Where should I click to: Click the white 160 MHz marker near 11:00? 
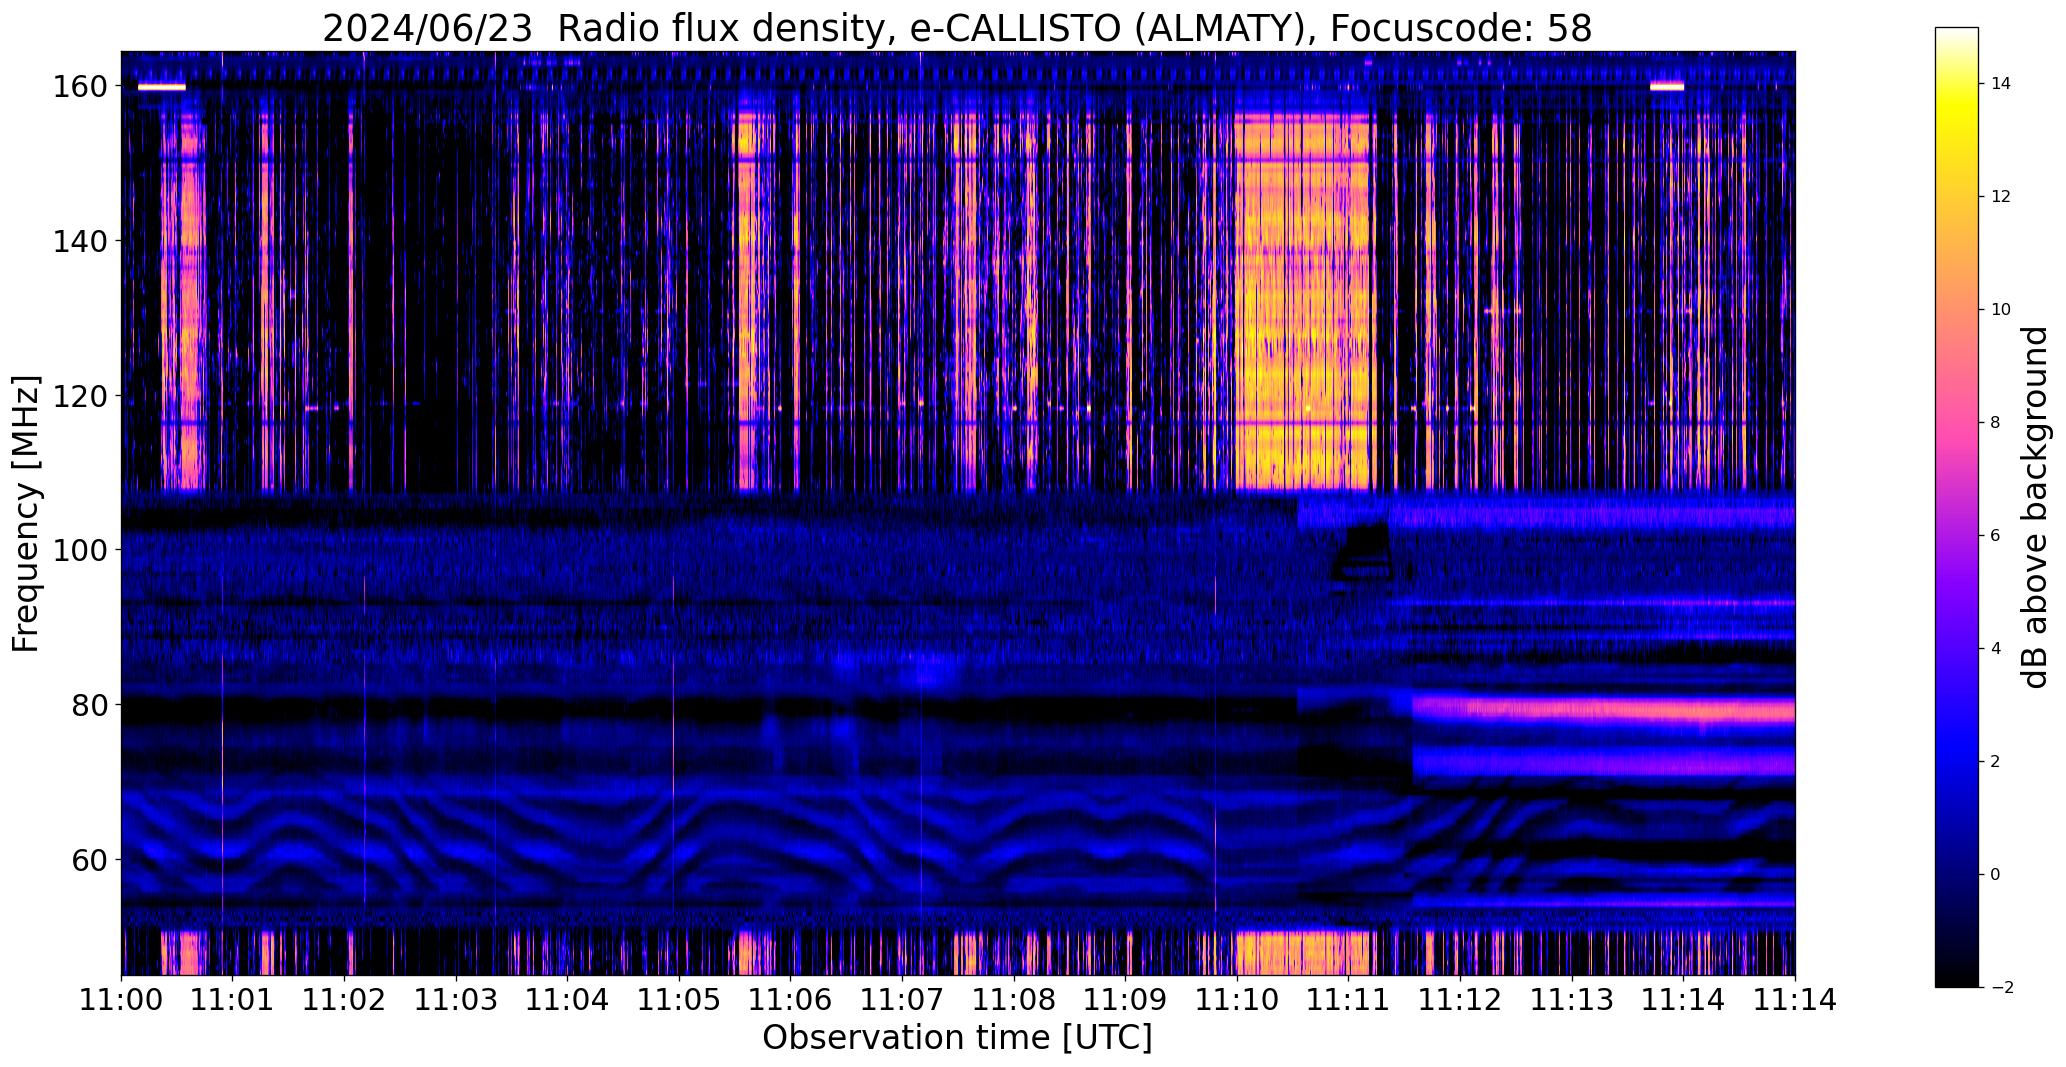[x=162, y=87]
